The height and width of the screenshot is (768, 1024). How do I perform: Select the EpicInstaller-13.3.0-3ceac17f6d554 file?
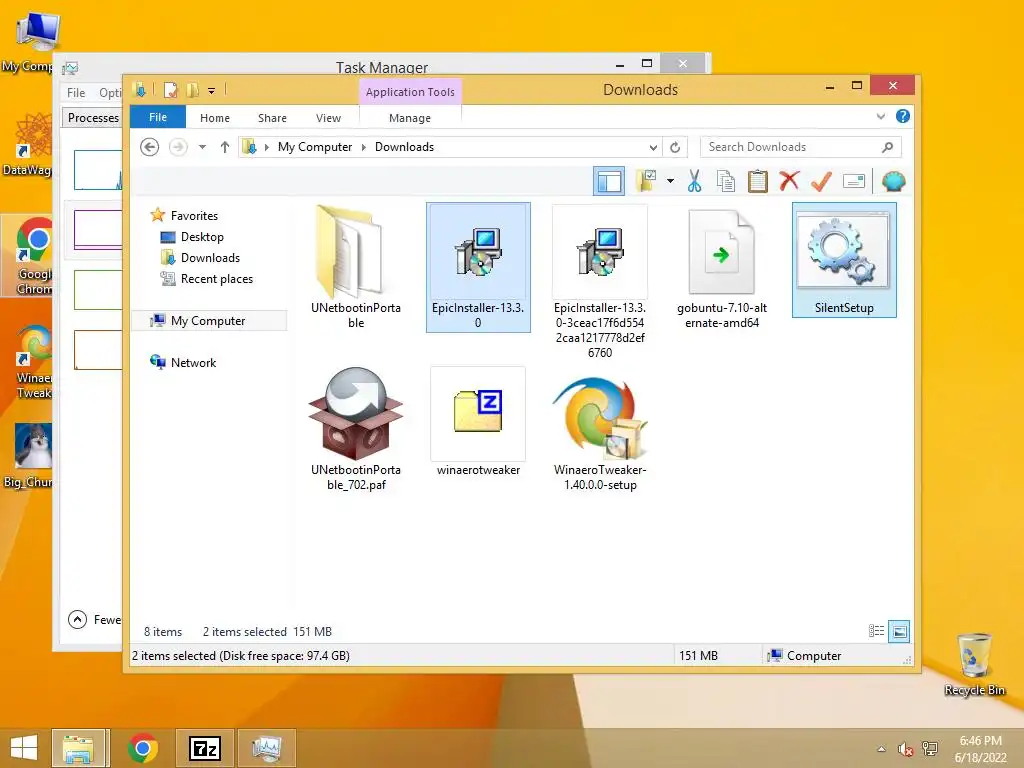coord(600,281)
